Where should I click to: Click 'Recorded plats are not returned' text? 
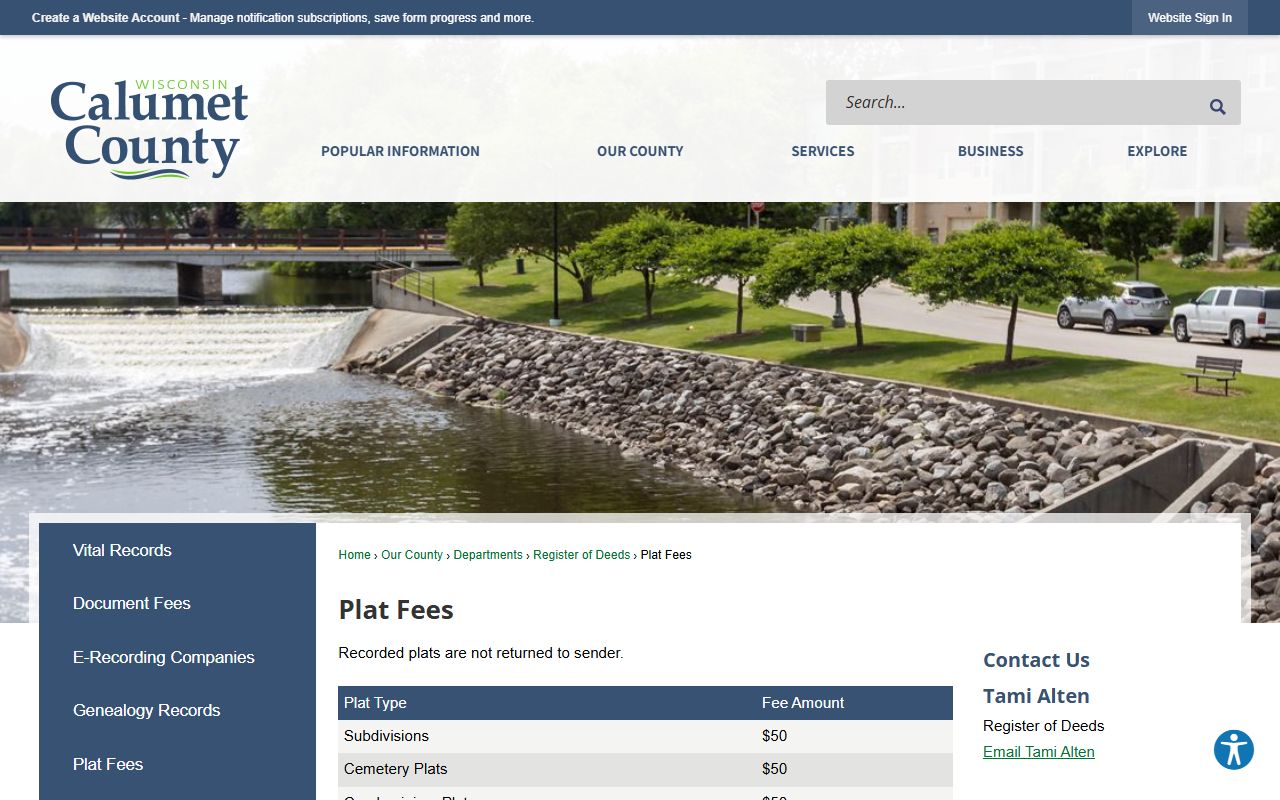(x=481, y=653)
